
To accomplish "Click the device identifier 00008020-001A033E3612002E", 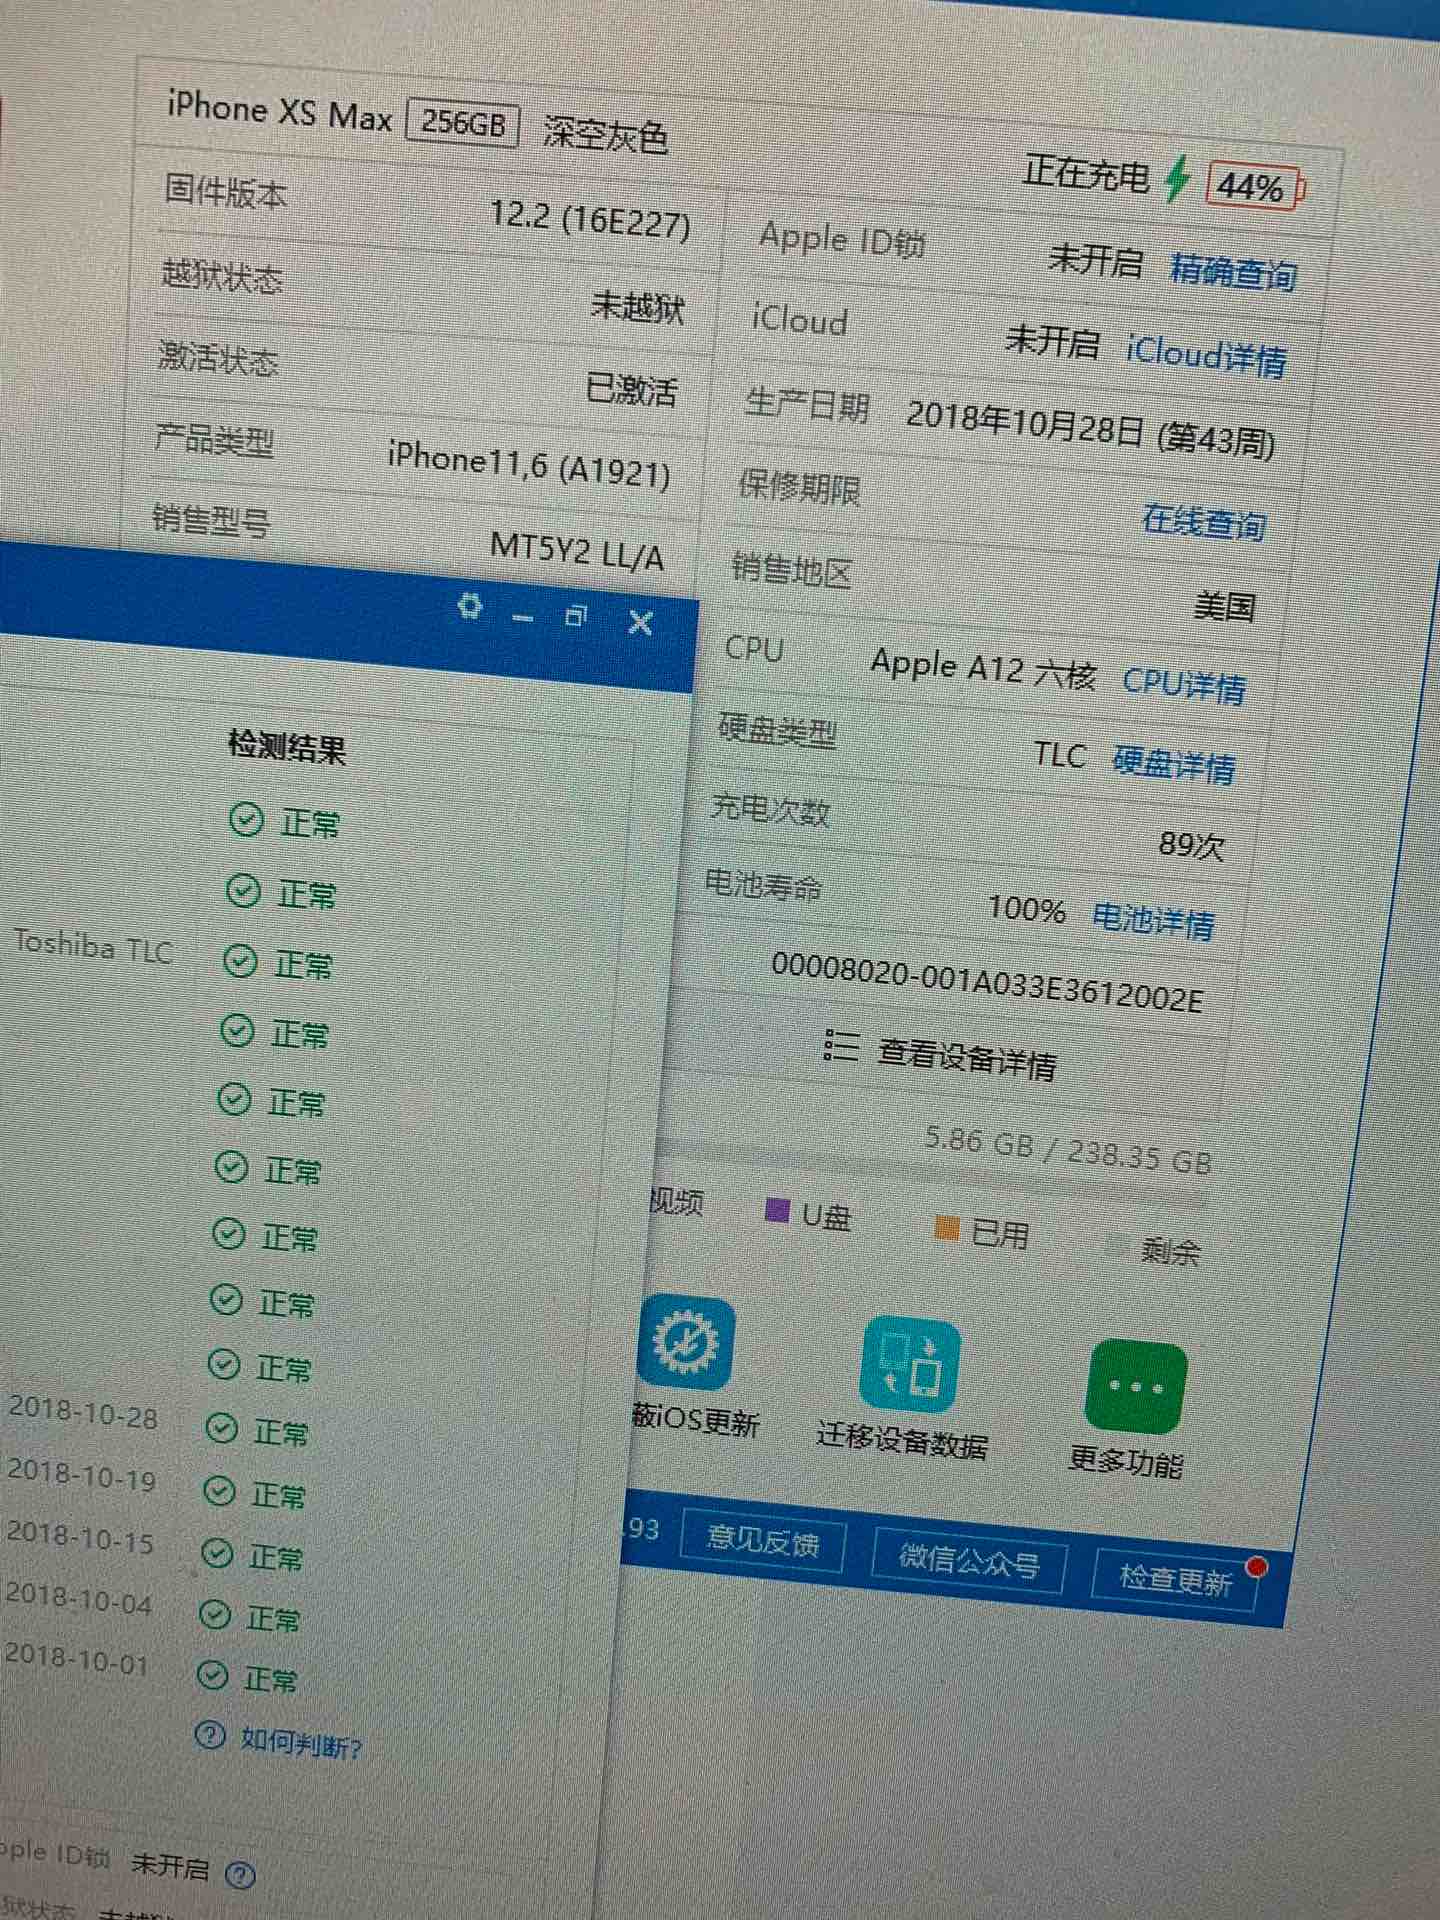I will click(x=987, y=981).
